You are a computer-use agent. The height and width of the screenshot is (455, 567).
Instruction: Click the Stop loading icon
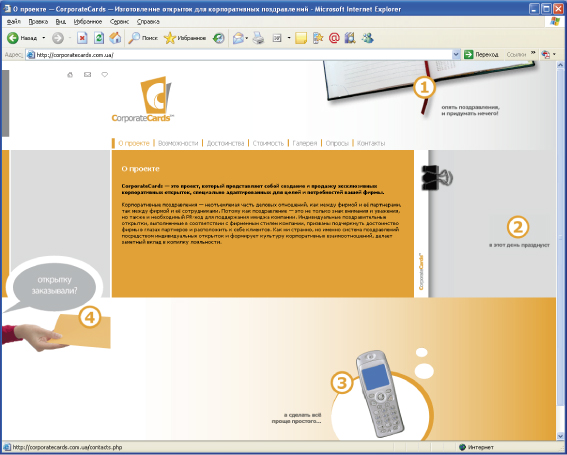tap(82, 38)
